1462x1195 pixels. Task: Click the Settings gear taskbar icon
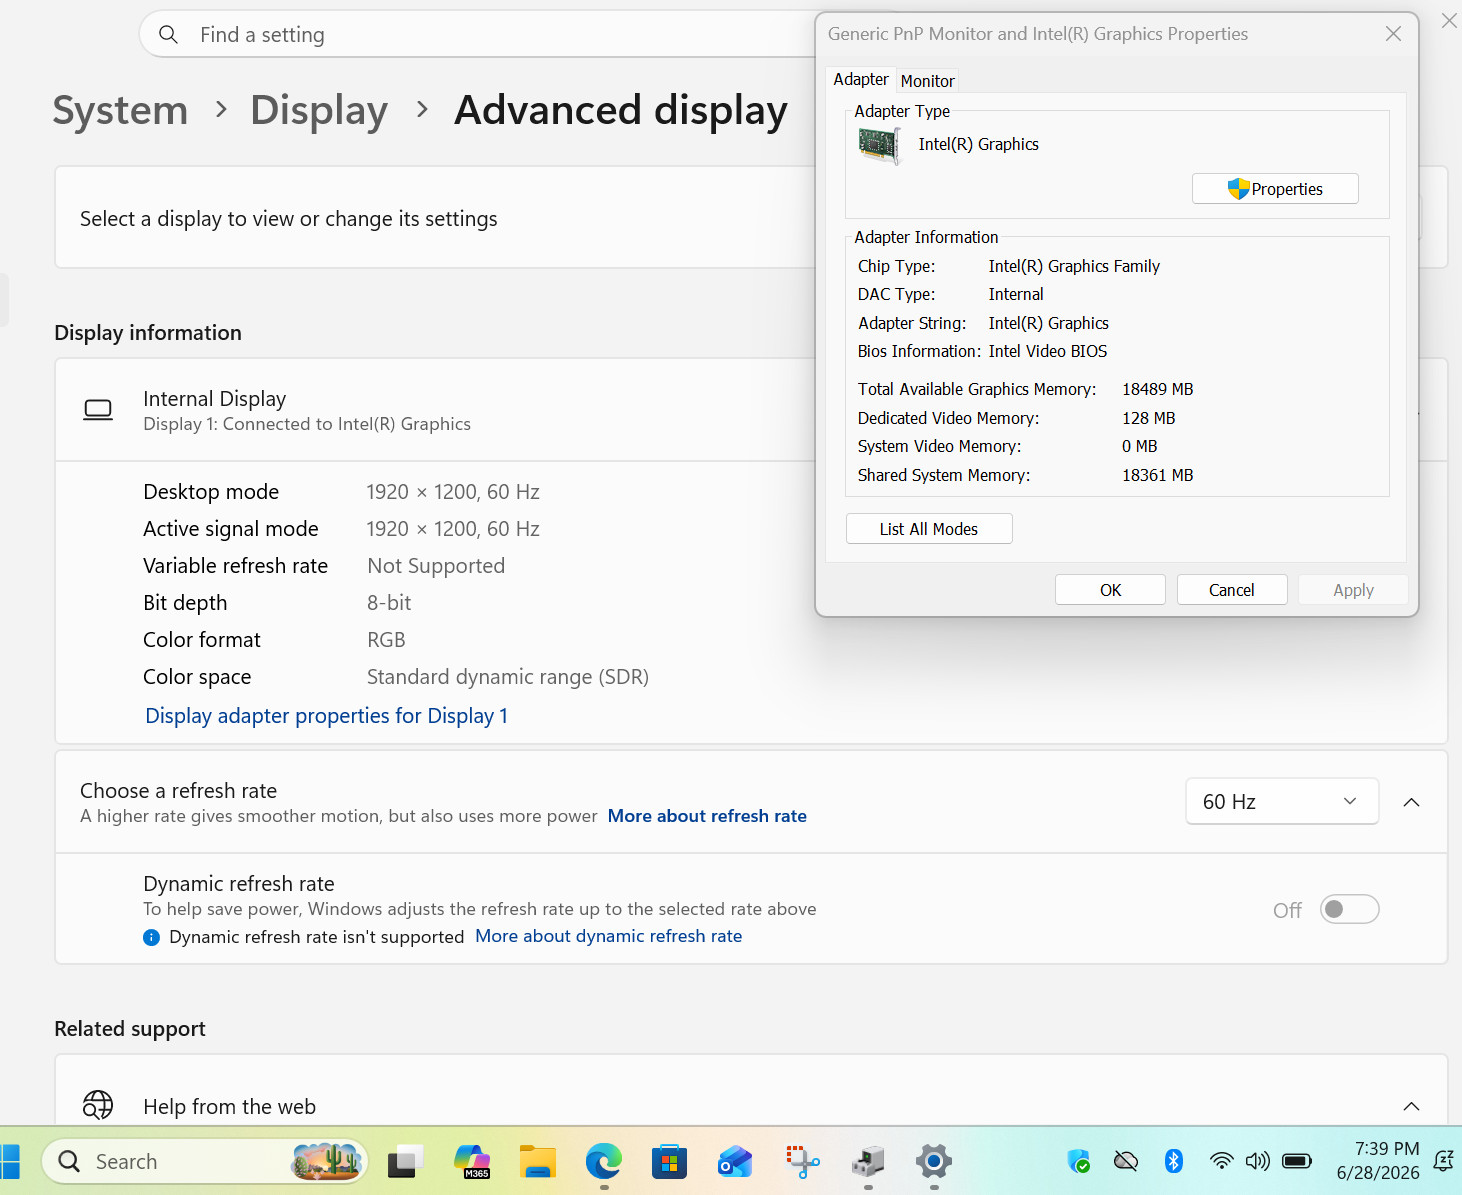[933, 1161]
